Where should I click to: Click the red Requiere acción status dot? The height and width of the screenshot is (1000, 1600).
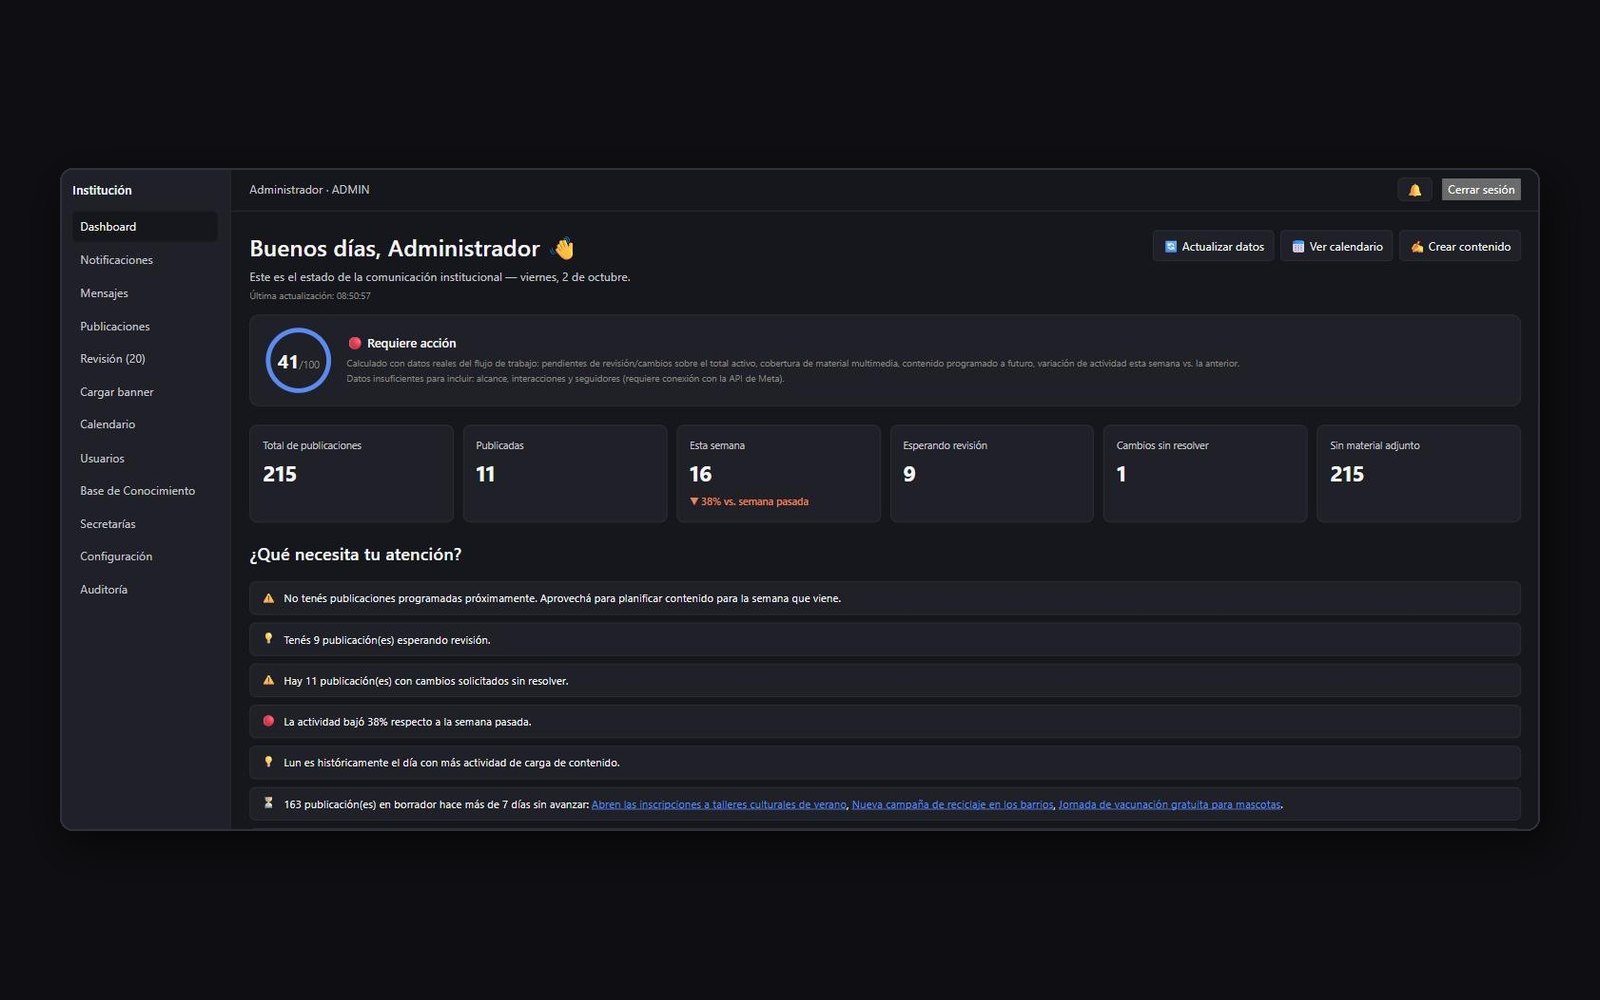click(x=354, y=343)
